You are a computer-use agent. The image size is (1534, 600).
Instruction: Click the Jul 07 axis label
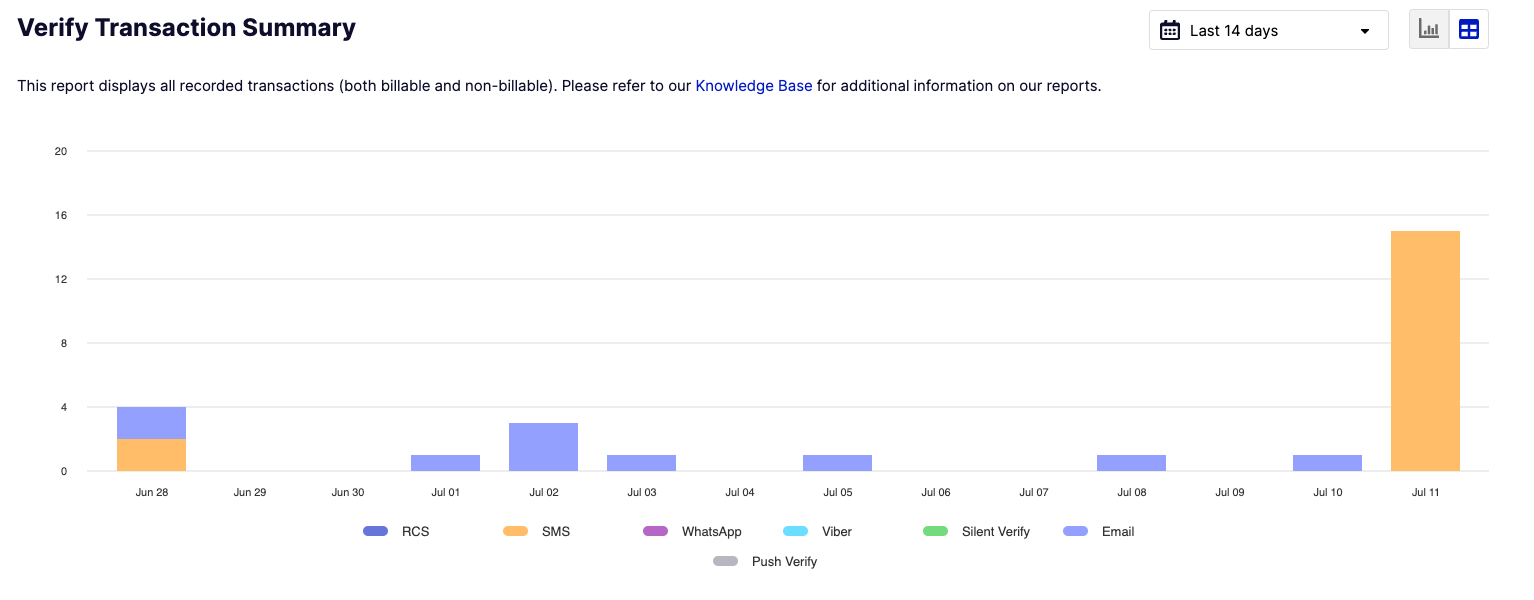(x=1034, y=492)
